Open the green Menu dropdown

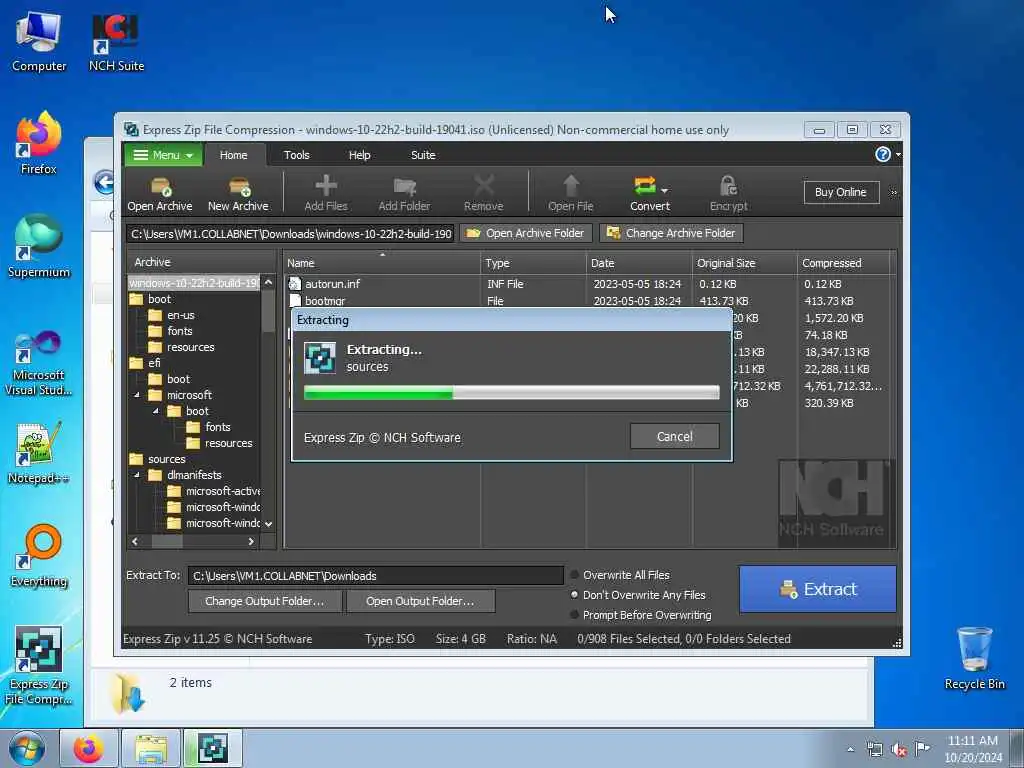click(163, 155)
